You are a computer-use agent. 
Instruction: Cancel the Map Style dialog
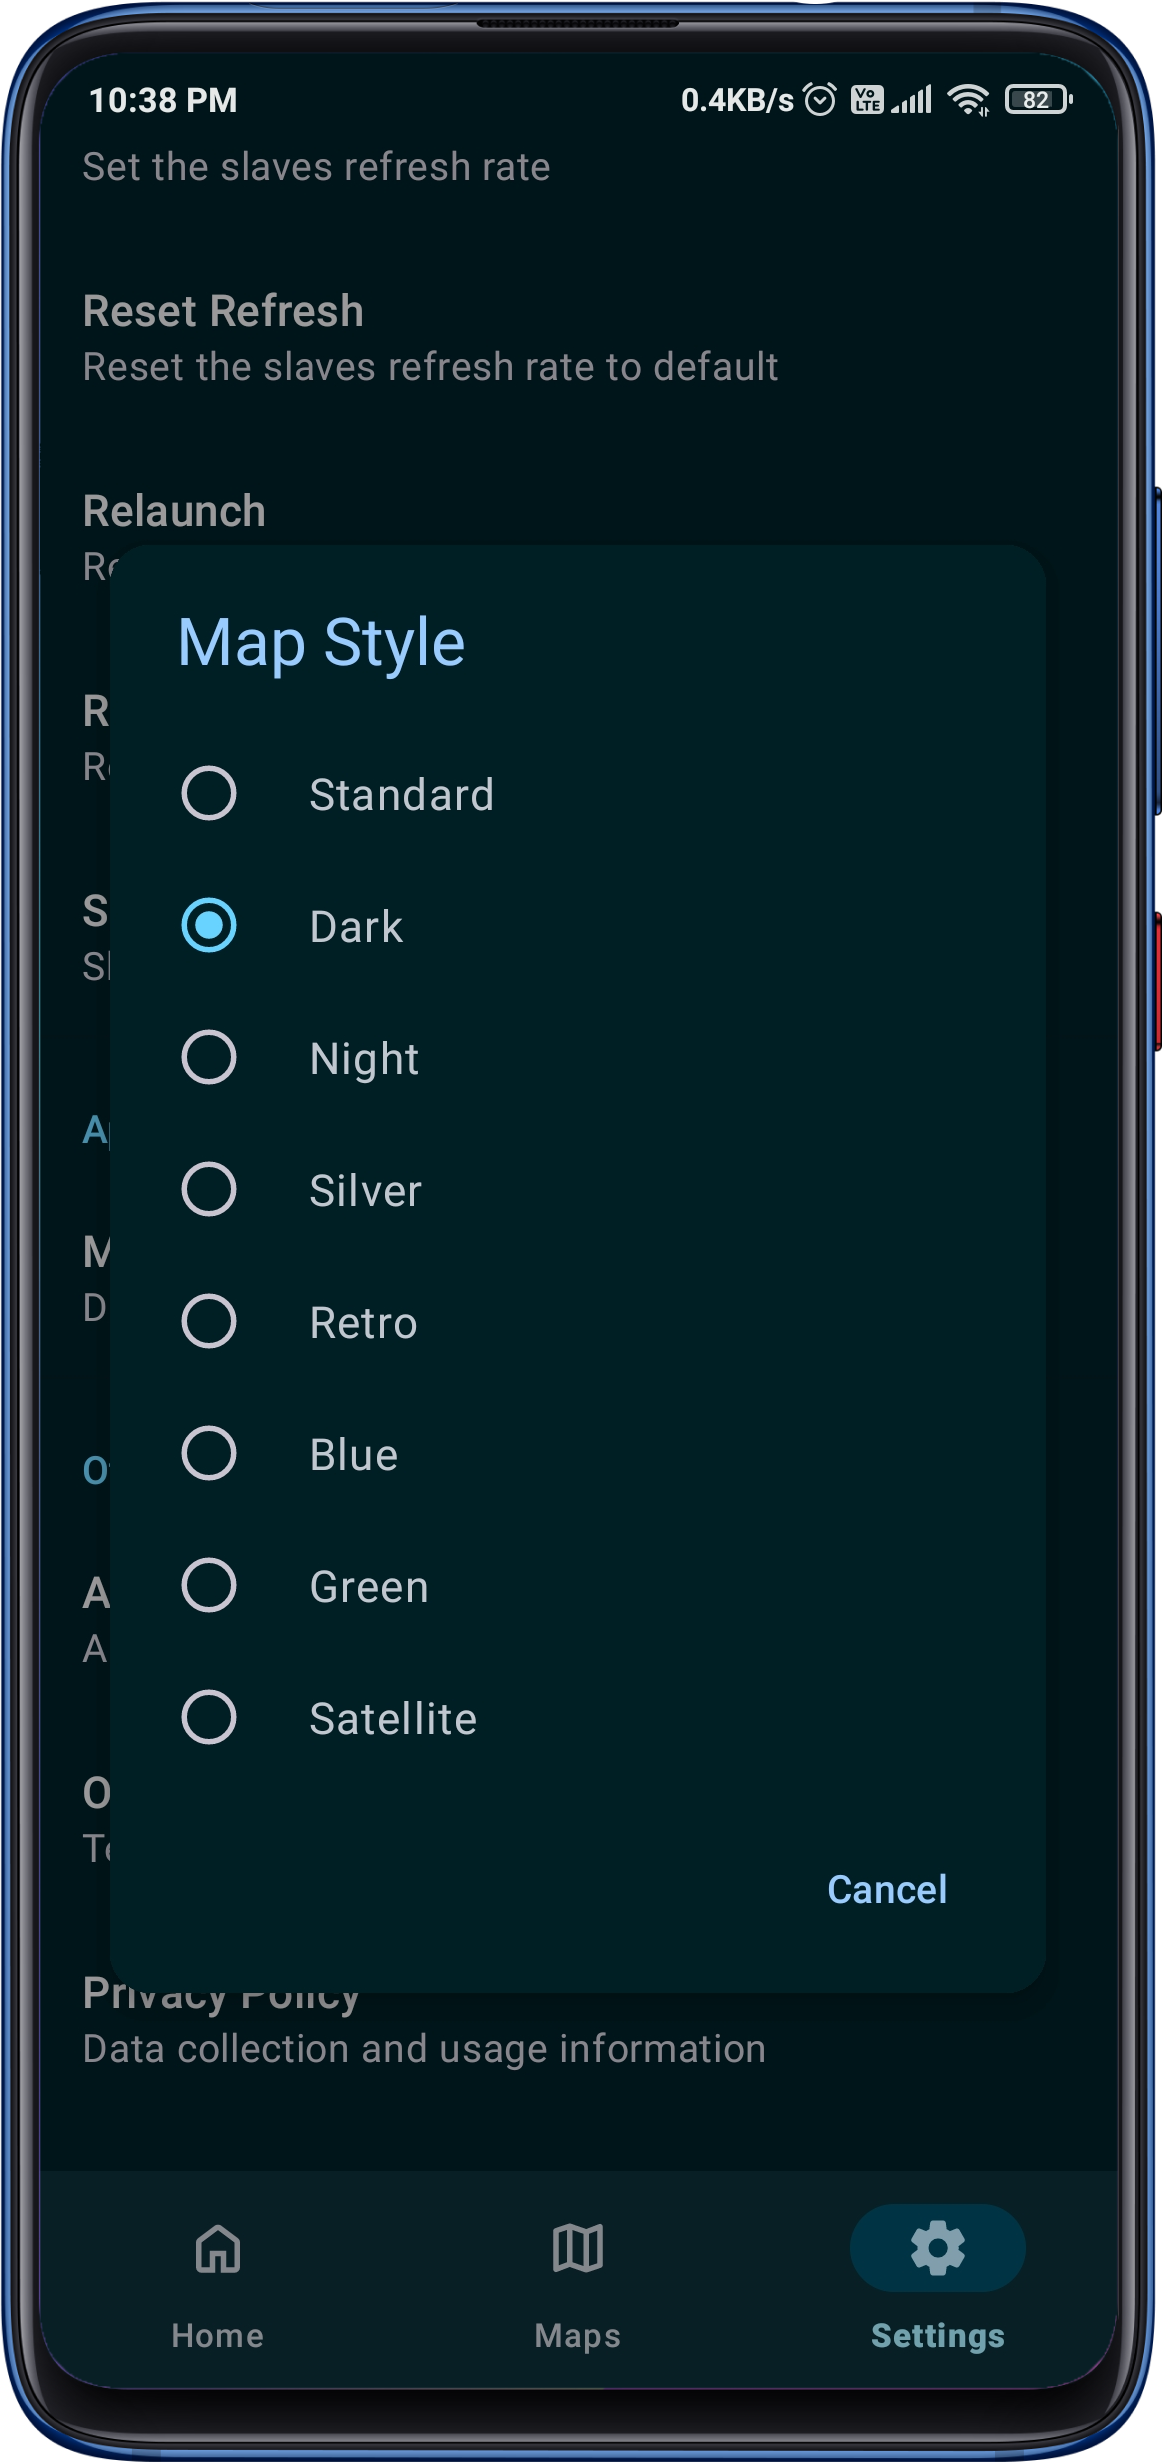886,1890
